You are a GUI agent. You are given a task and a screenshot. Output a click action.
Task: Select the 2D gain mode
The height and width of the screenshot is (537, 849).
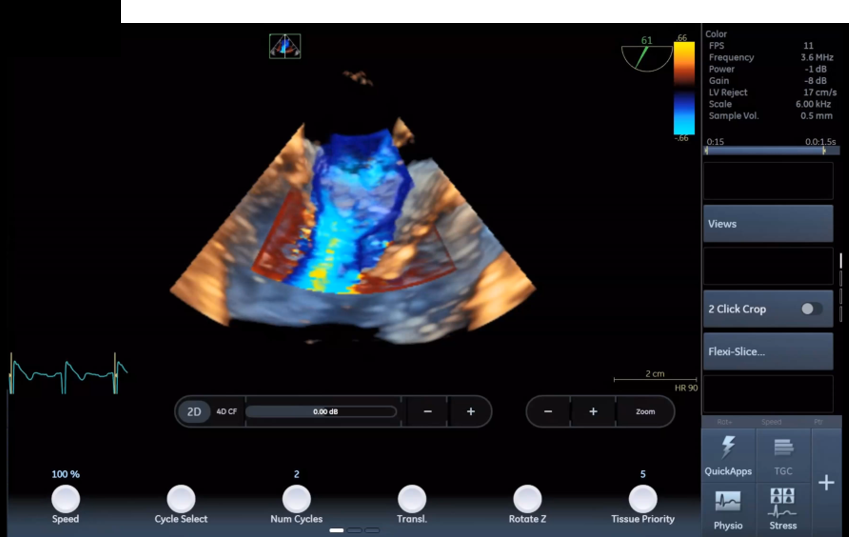[194, 412]
